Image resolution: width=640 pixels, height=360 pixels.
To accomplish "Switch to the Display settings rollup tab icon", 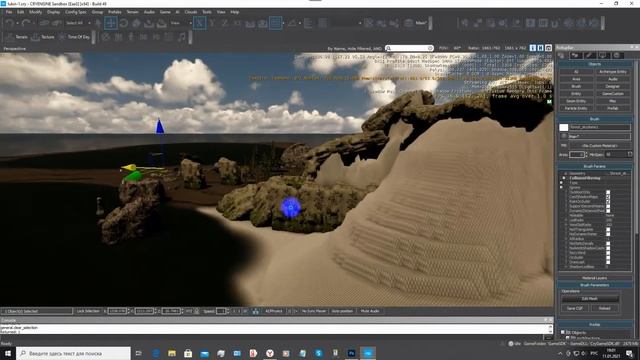I will pyautogui.click(x=603, y=55).
